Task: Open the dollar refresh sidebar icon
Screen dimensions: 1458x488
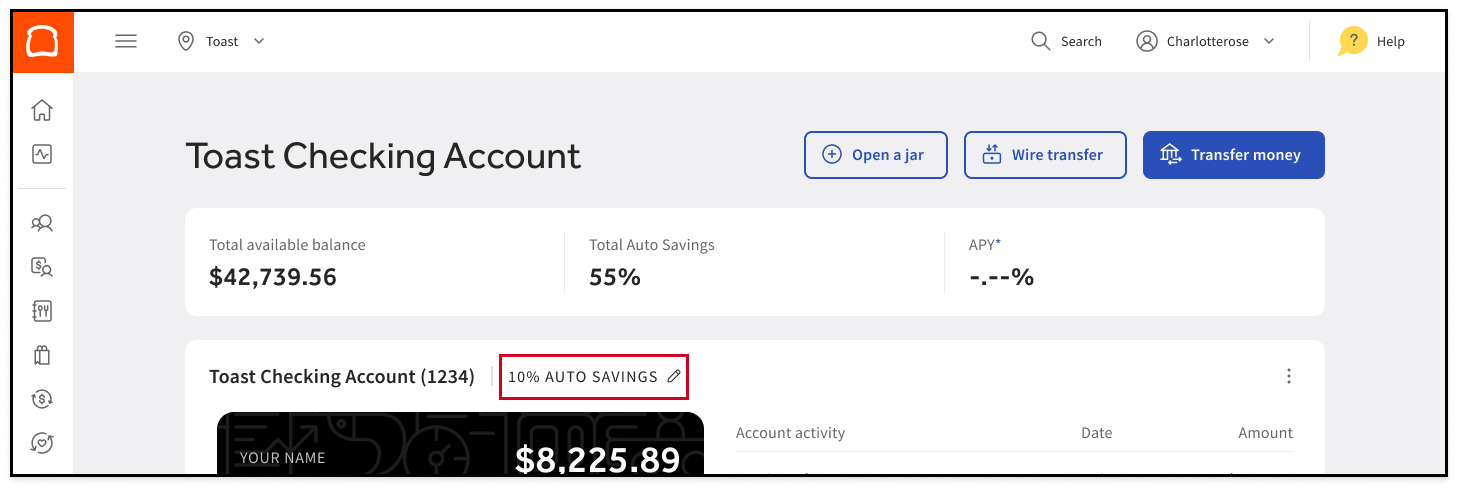Action: pos(42,399)
